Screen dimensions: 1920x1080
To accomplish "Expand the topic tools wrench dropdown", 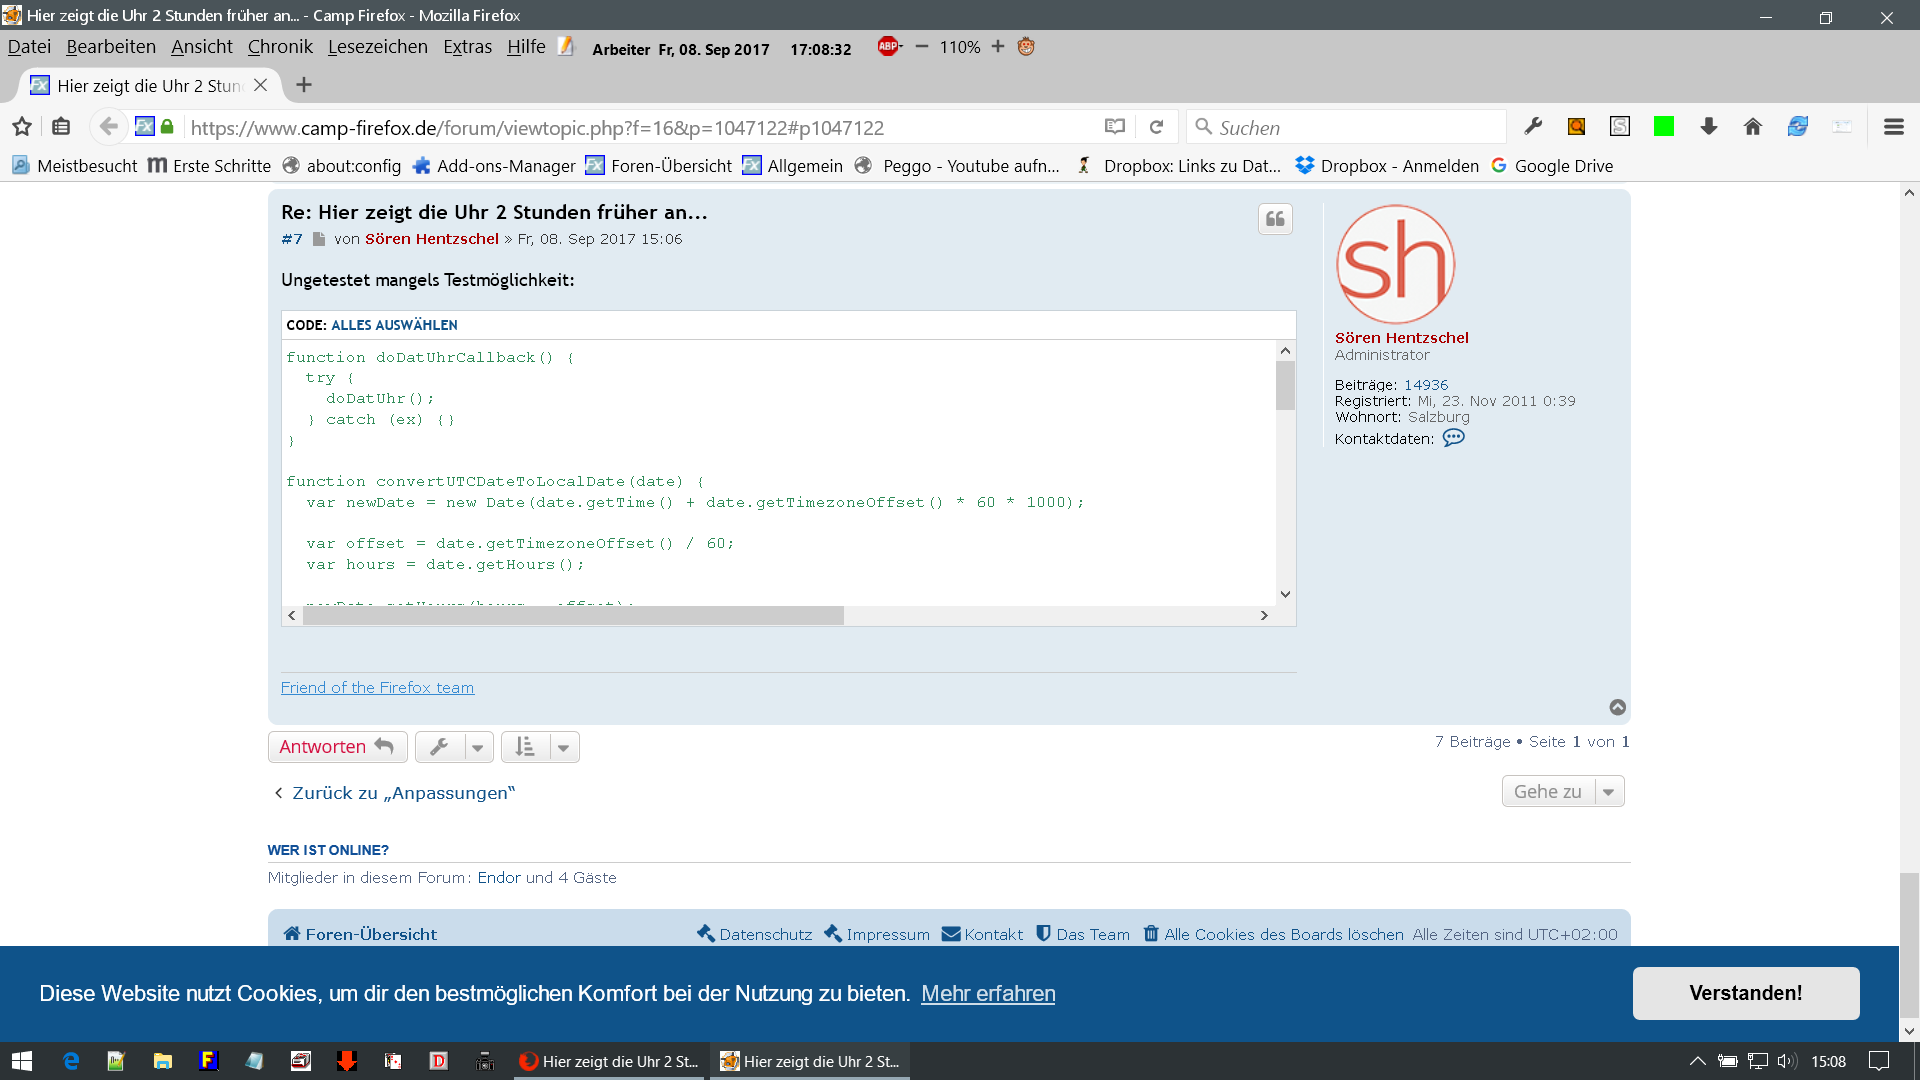I will (478, 747).
